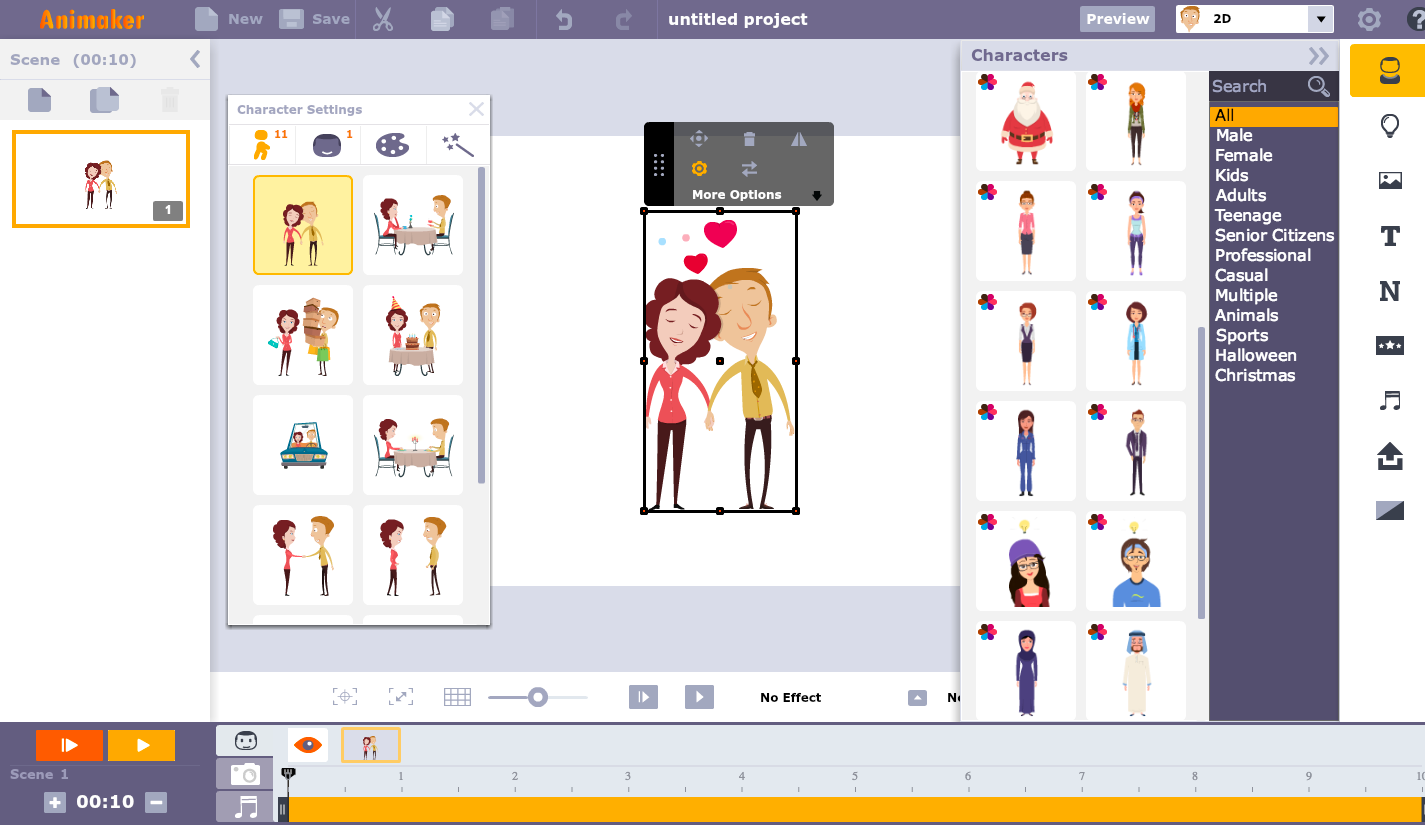Click the camera track icon in the timeline
Viewport: 1425px width, 825px height.
click(243, 773)
